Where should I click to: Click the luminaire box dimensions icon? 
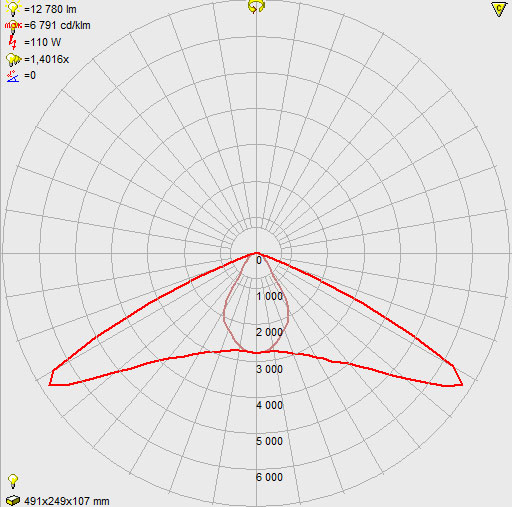[x=13, y=500]
